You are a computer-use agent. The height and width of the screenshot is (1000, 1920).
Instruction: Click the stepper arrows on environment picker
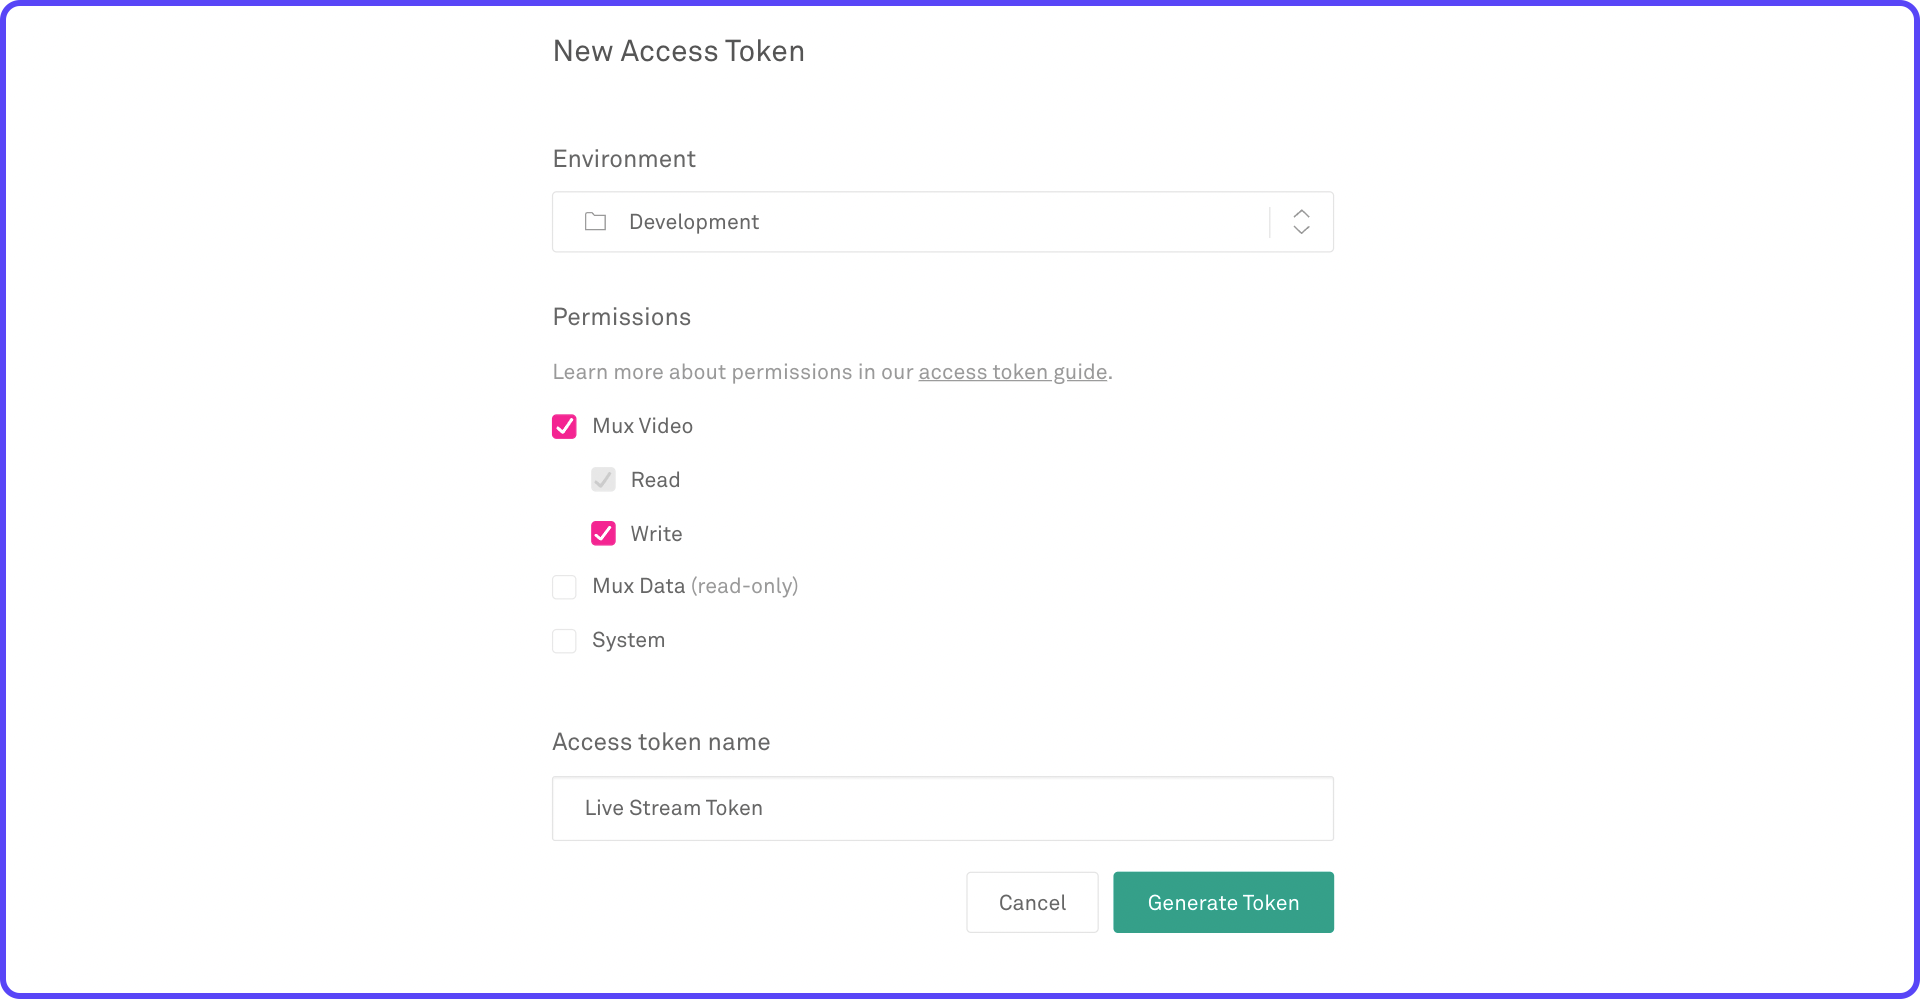point(1301,221)
